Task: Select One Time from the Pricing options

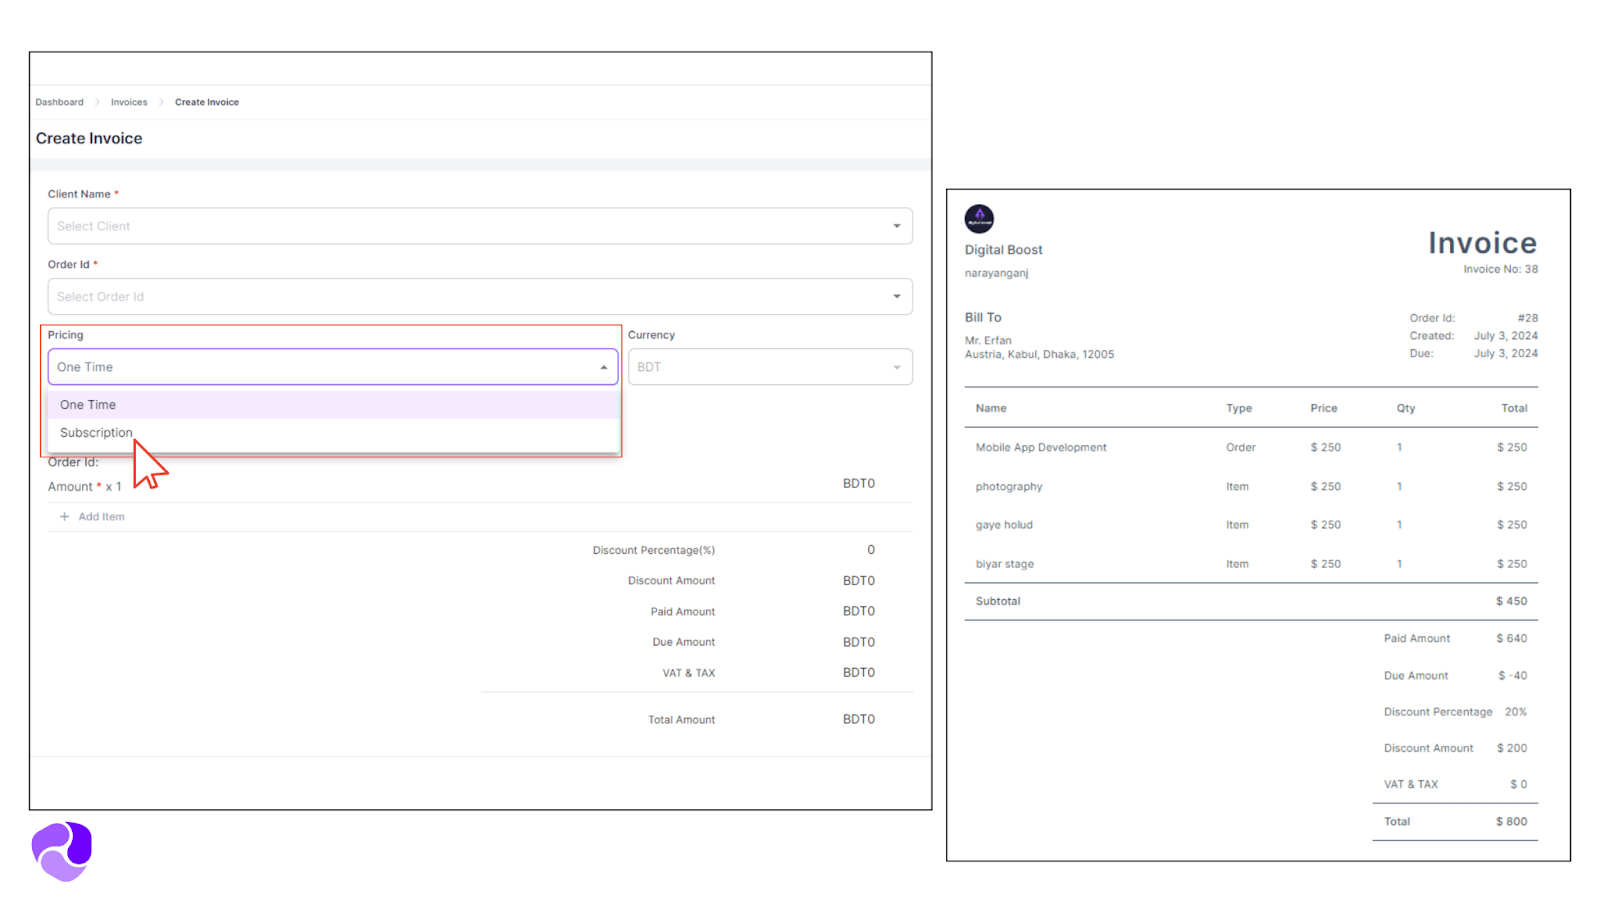Action: pos(88,404)
